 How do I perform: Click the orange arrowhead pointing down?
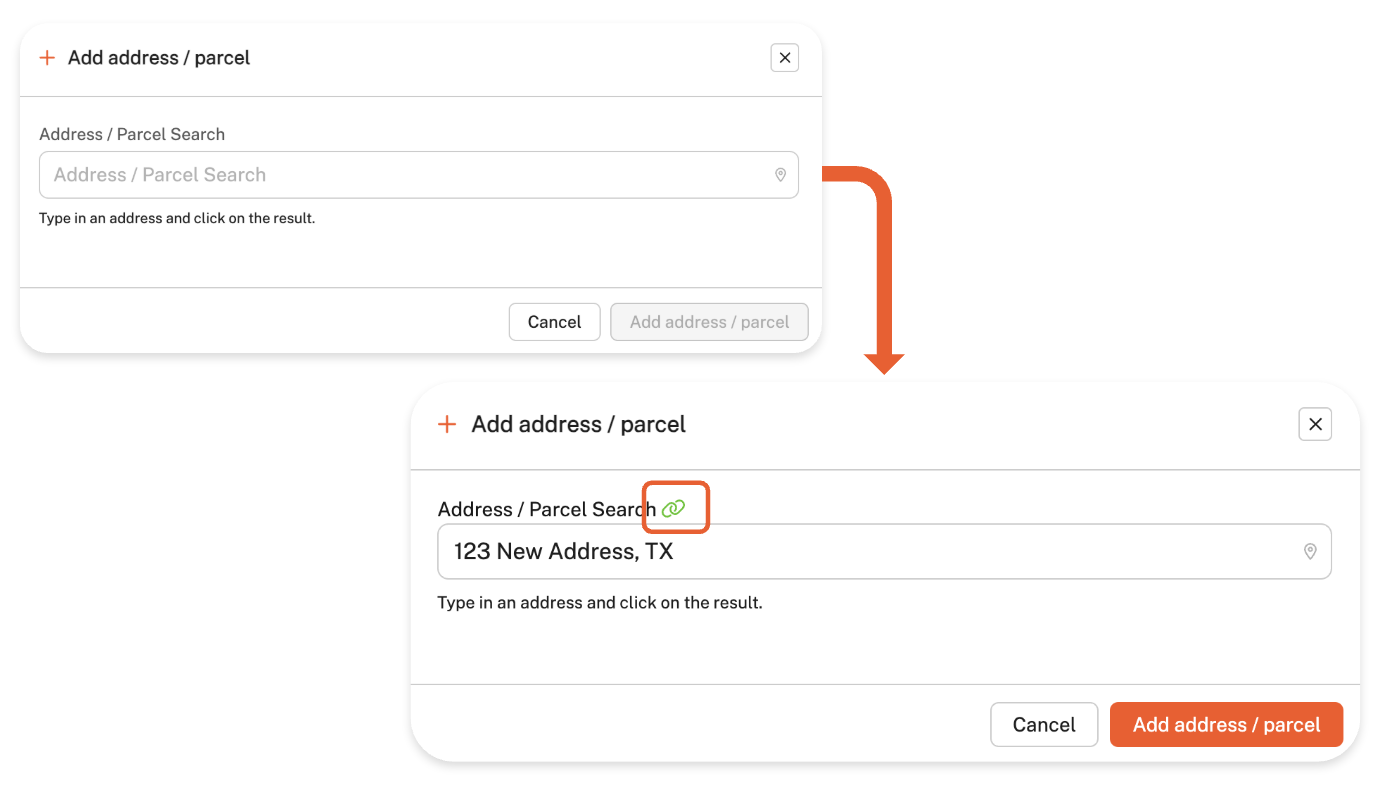tap(884, 363)
